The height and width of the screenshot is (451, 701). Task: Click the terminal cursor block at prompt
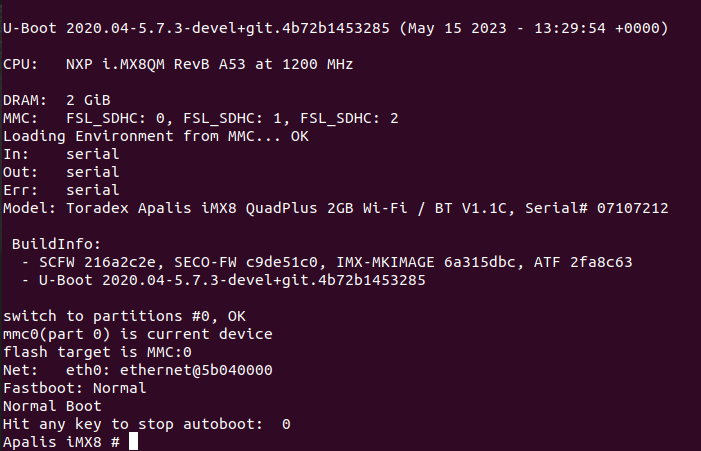(133, 442)
